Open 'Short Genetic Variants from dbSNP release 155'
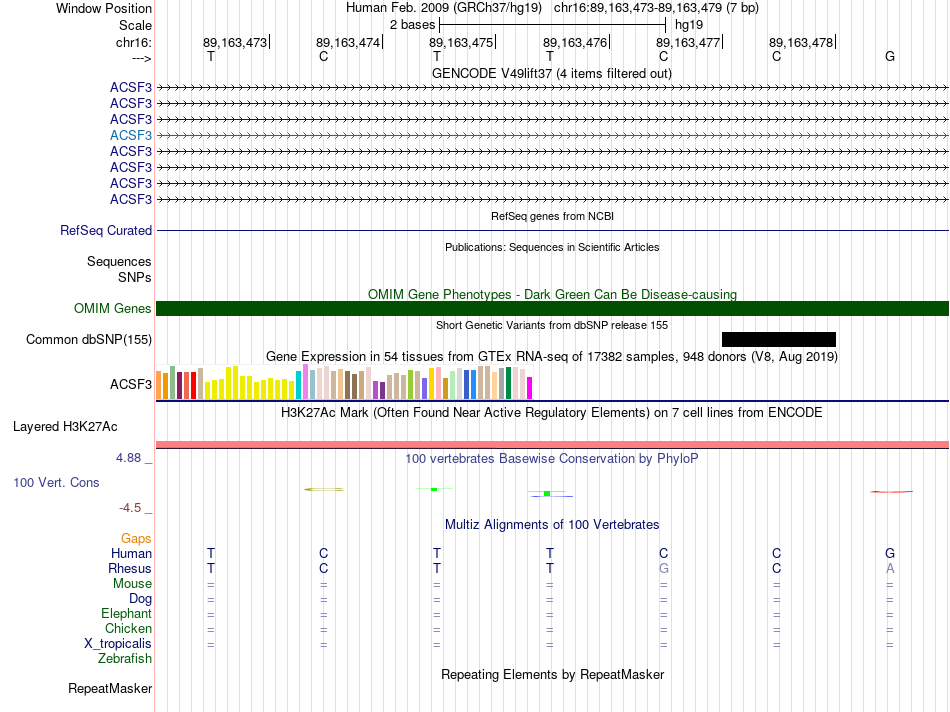 (552, 325)
